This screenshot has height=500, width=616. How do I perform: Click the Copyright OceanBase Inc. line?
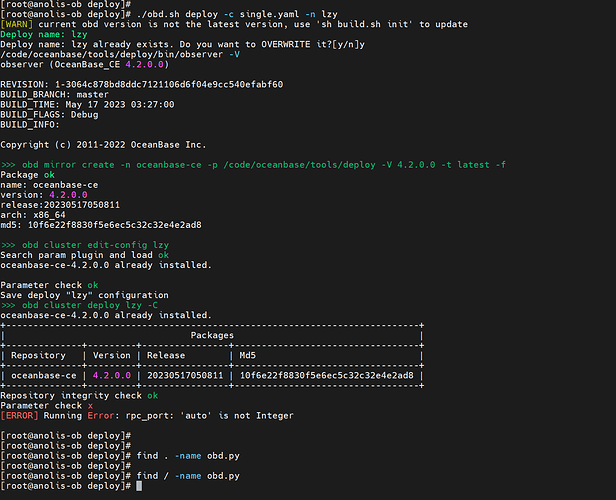(103, 145)
